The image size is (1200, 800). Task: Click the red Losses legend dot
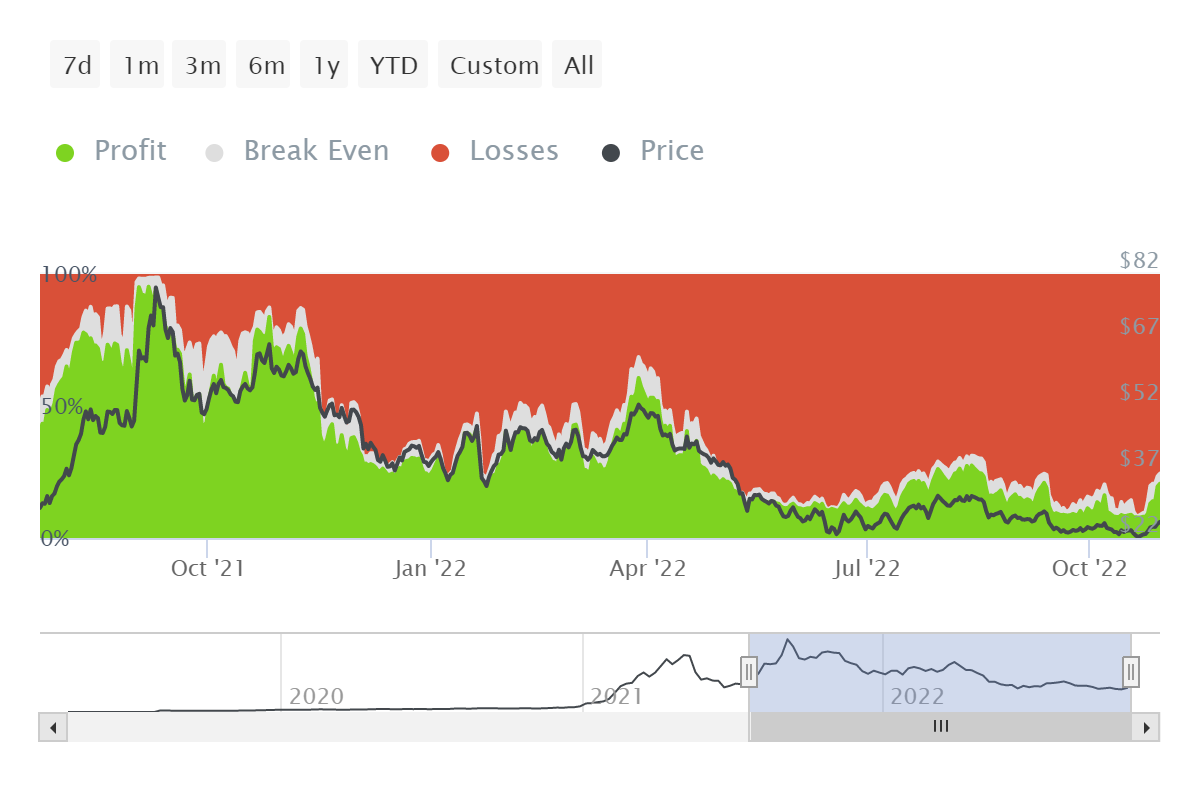pyautogui.click(x=441, y=153)
